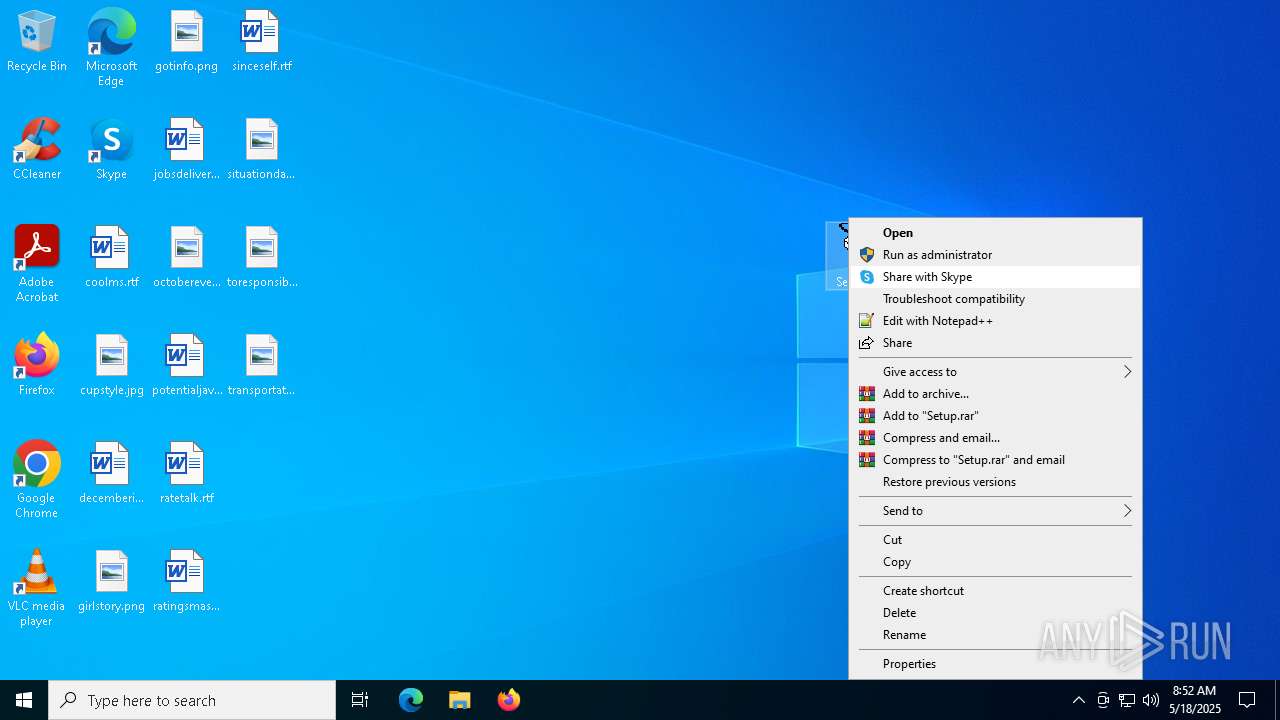Viewport: 1280px width, 720px height.
Task: Select the gotinfo.png file icon
Action: click(x=186, y=42)
